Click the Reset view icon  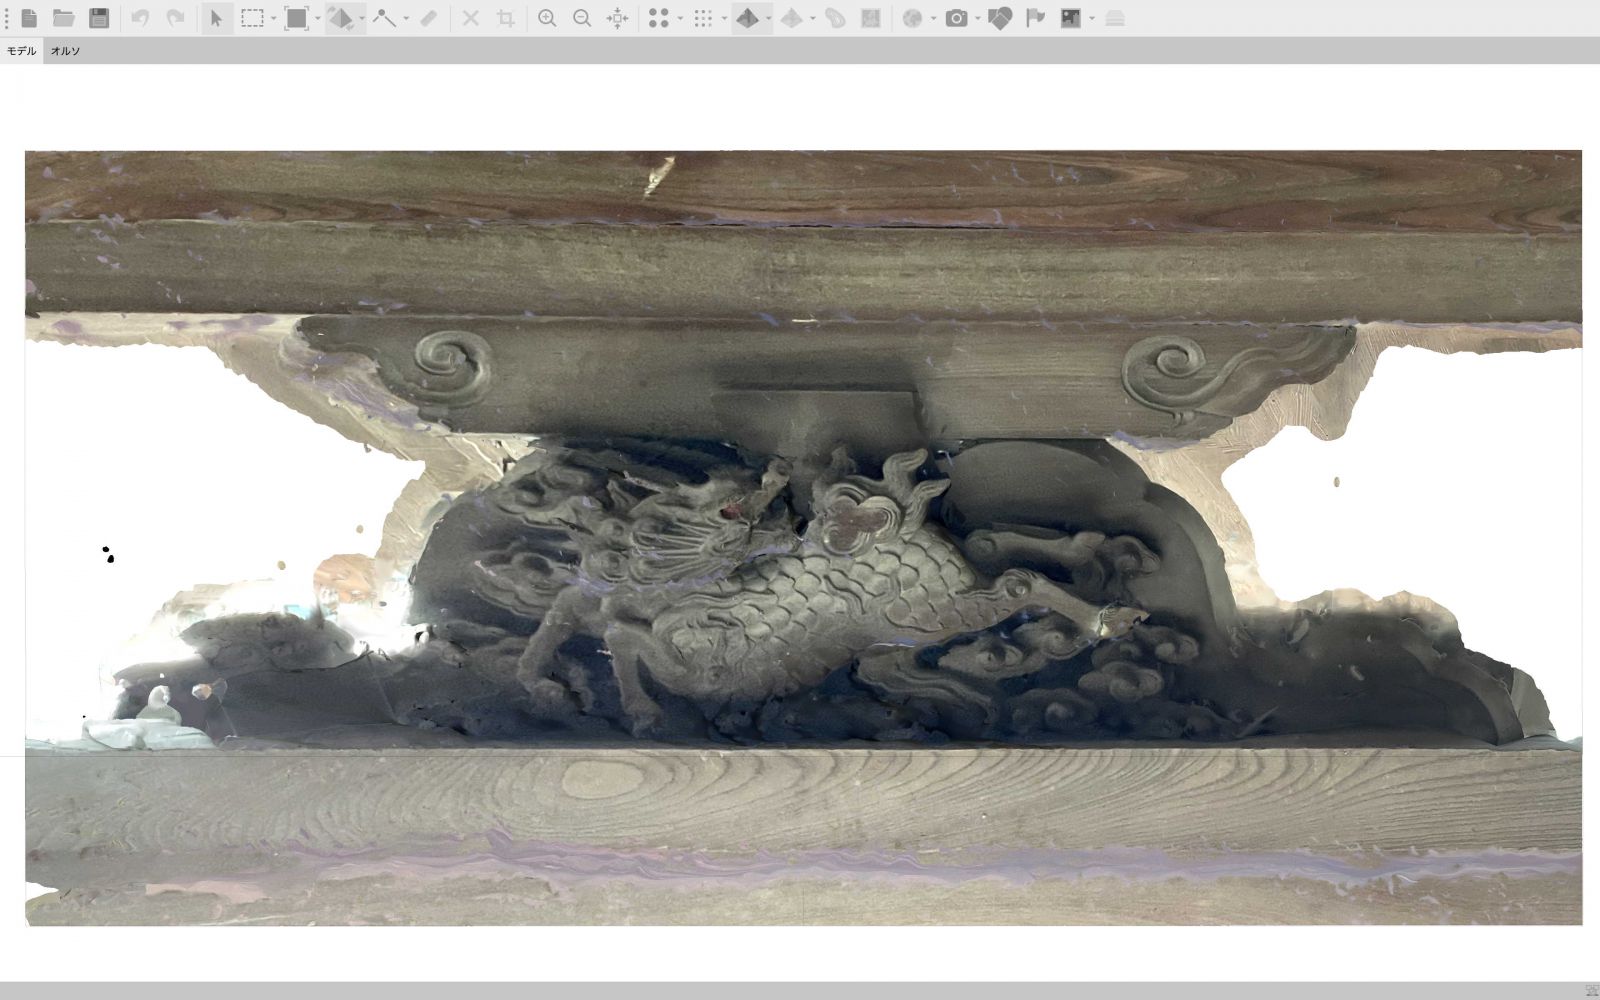618,18
